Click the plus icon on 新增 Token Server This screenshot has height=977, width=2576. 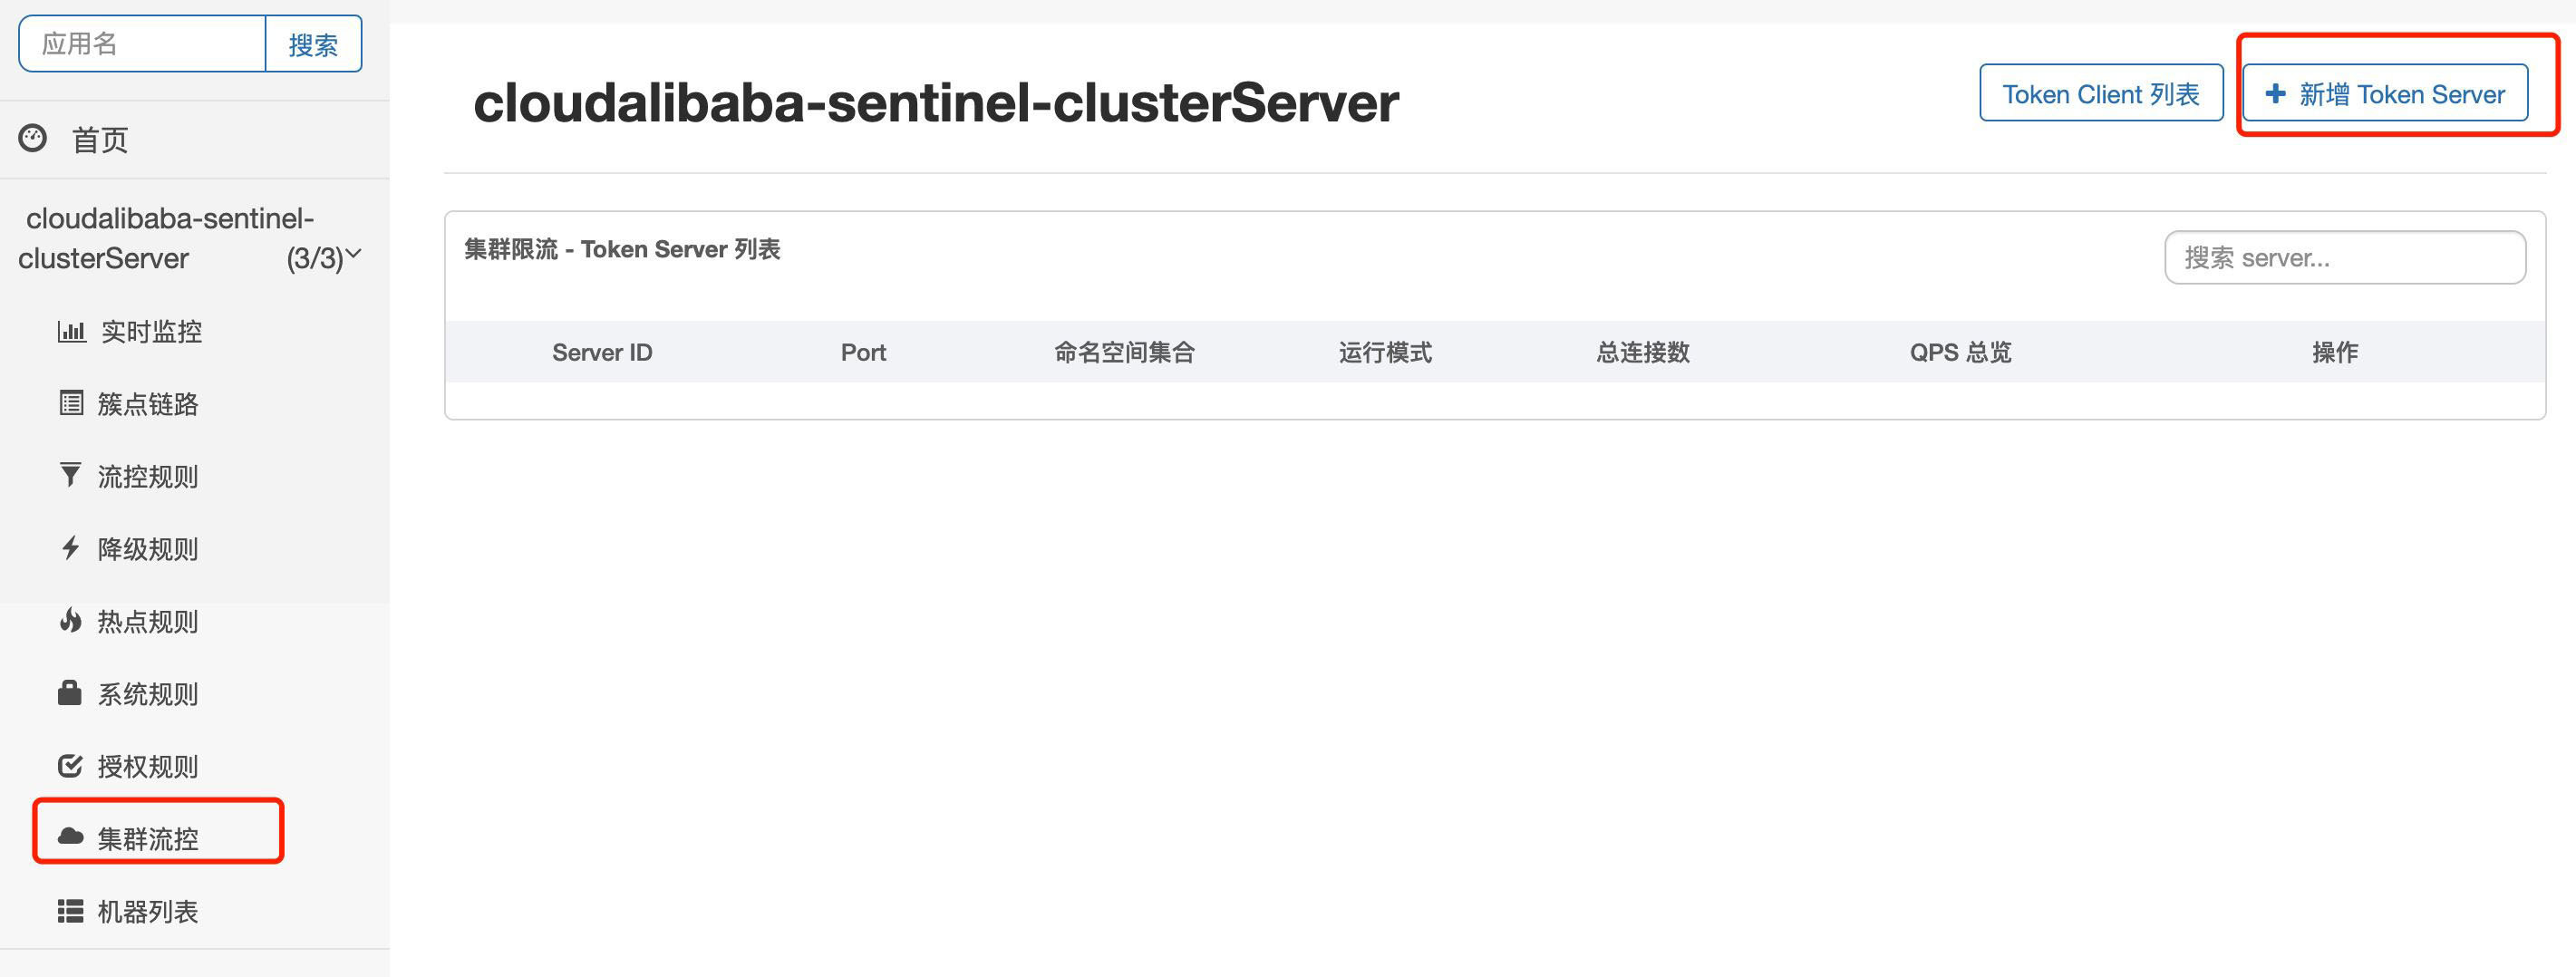pyautogui.click(x=2275, y=94)
